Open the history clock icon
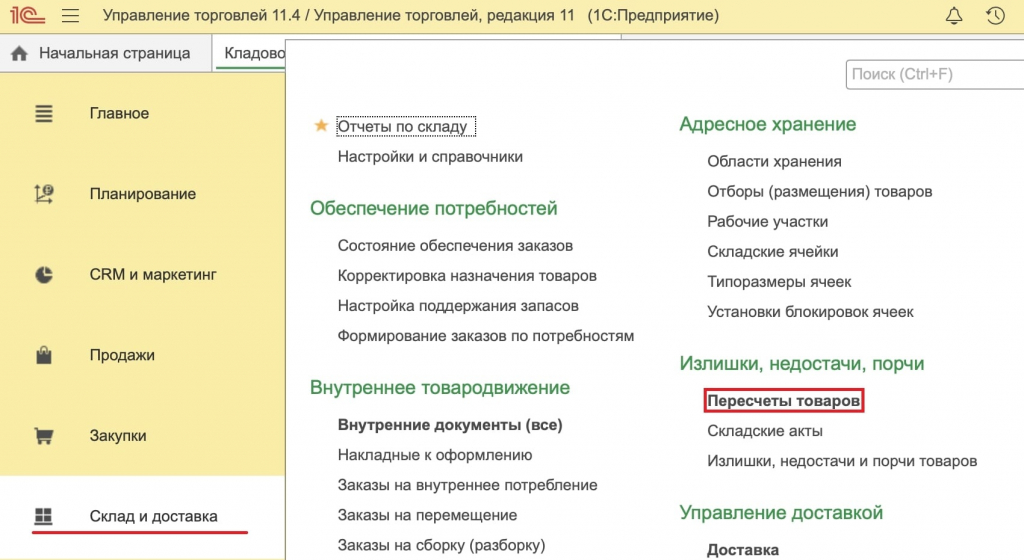The height and width of the screenshot is (560, 1024). [995, 15]
